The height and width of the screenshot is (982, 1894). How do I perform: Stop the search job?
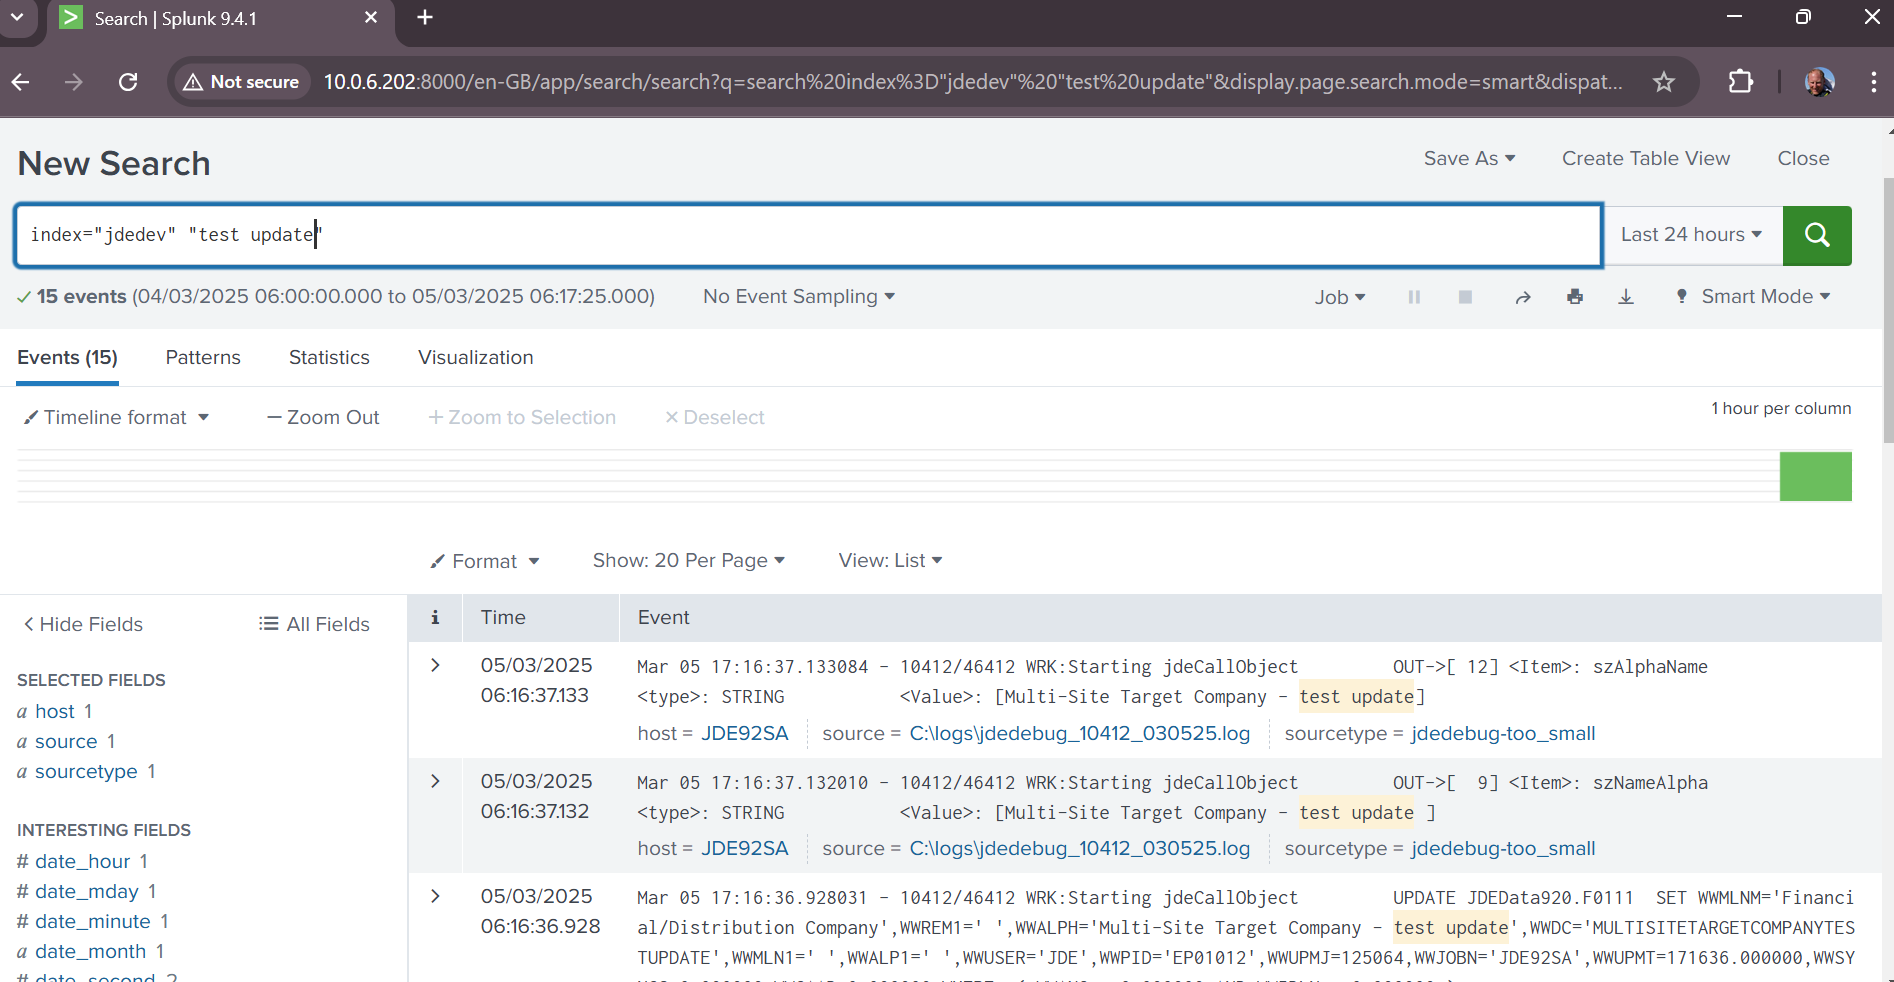(x=1465, y=297)
